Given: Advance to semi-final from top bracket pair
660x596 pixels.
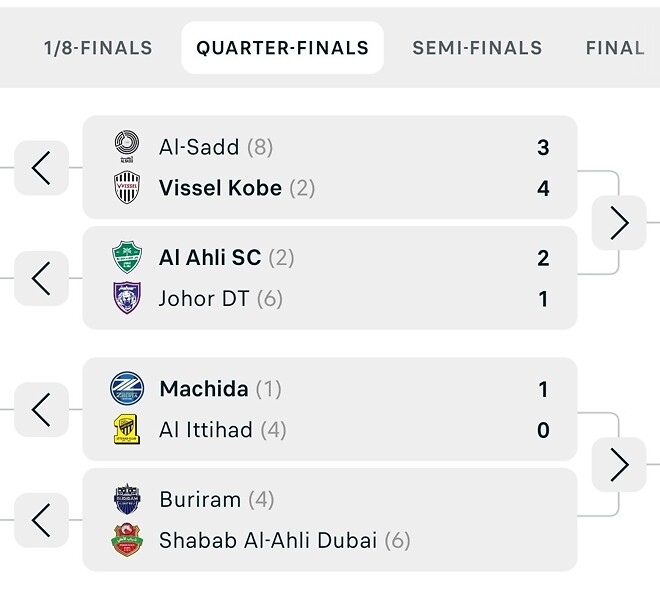Looking at the screenshot, I should 619,223.
